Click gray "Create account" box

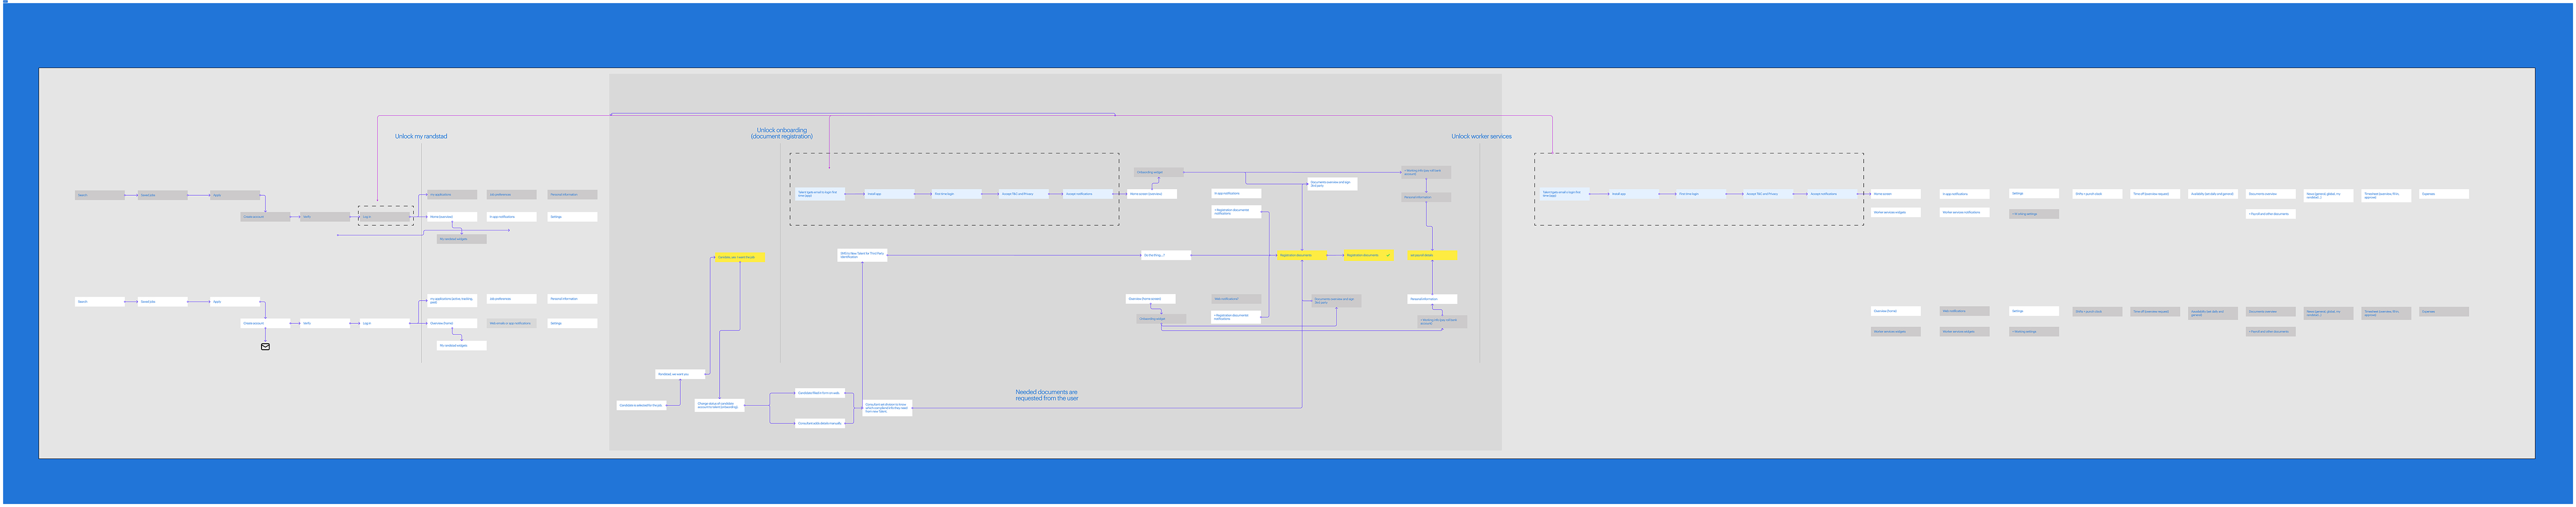(x=265, y=216)
